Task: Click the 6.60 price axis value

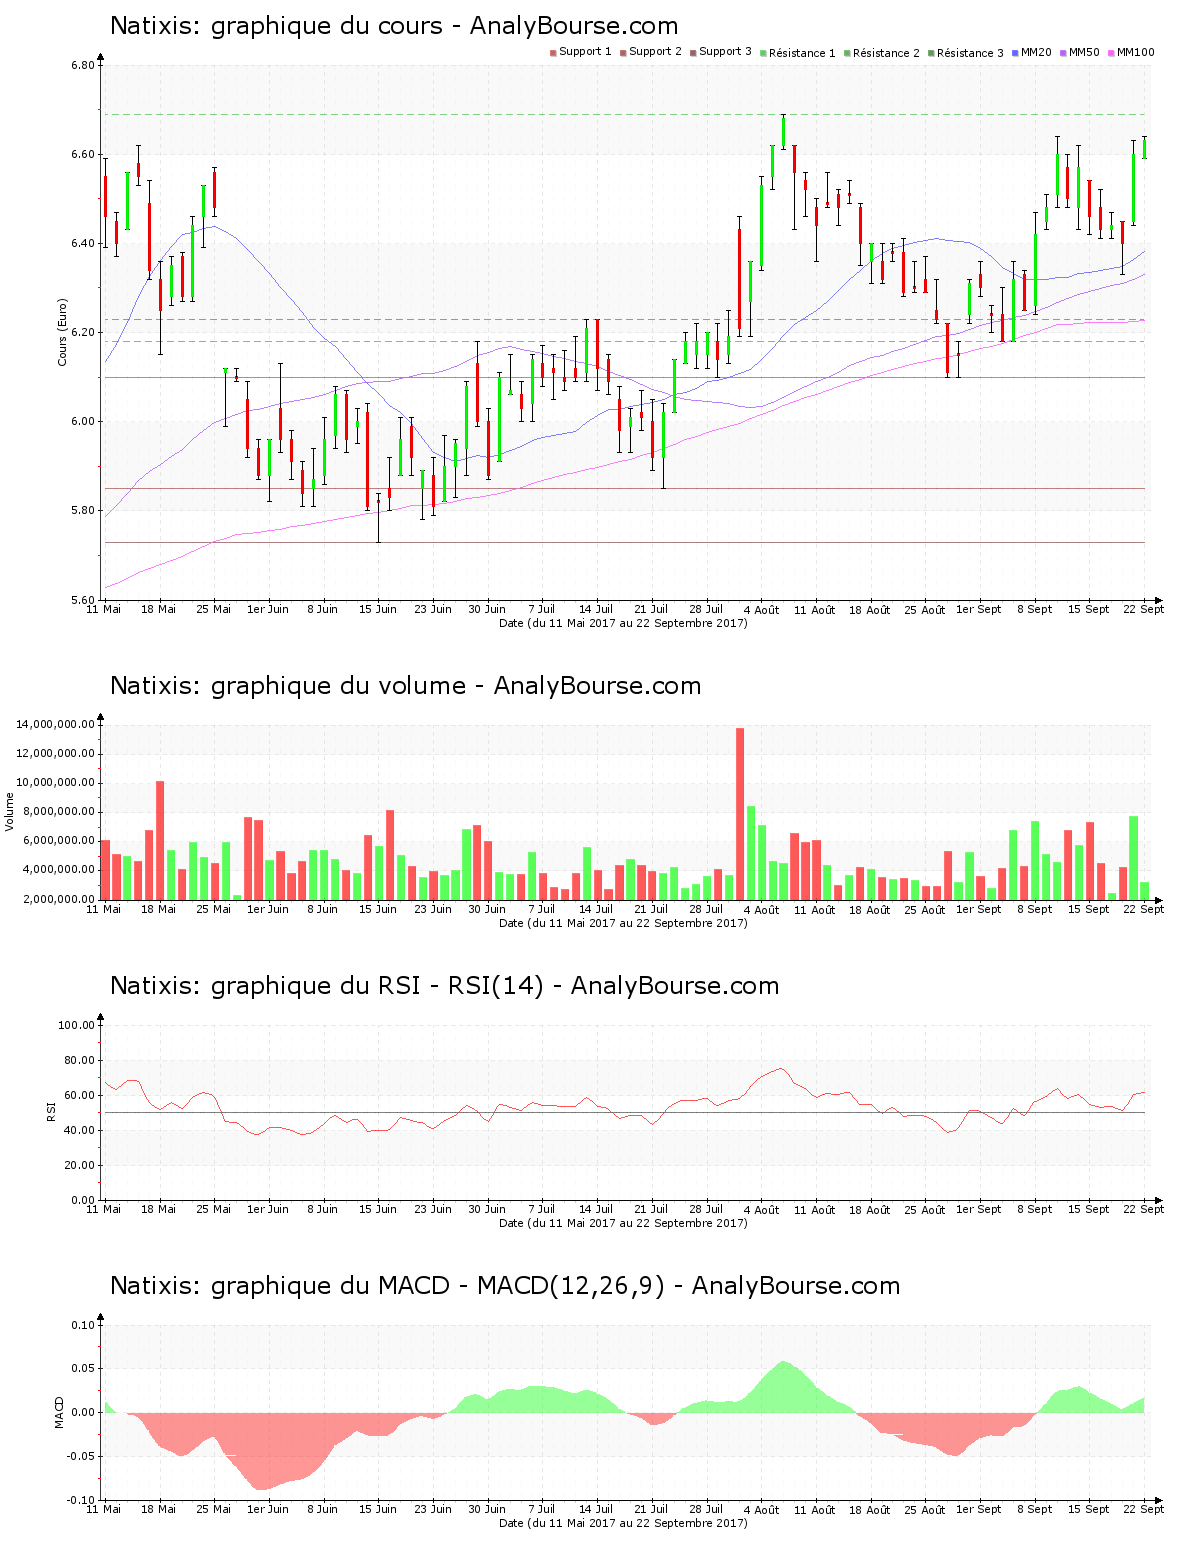Action: click(x=83, y=155)
